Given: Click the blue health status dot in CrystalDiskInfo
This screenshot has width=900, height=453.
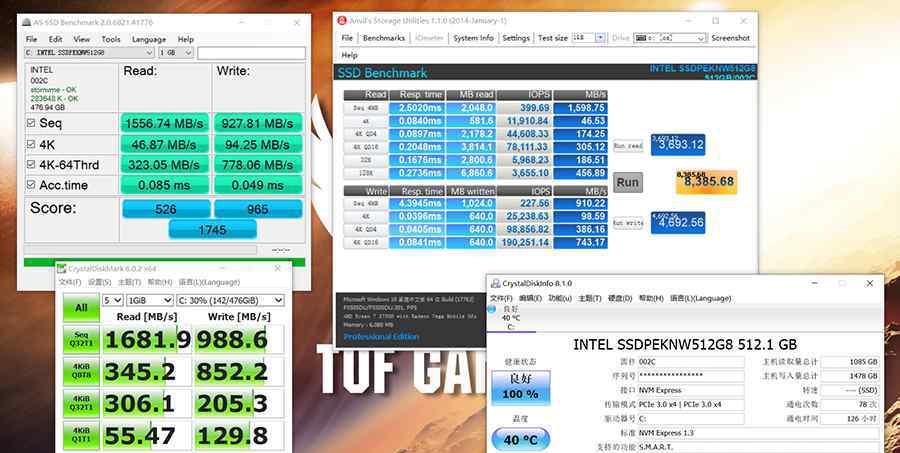Looking at the screenshot, I should 491,309.
